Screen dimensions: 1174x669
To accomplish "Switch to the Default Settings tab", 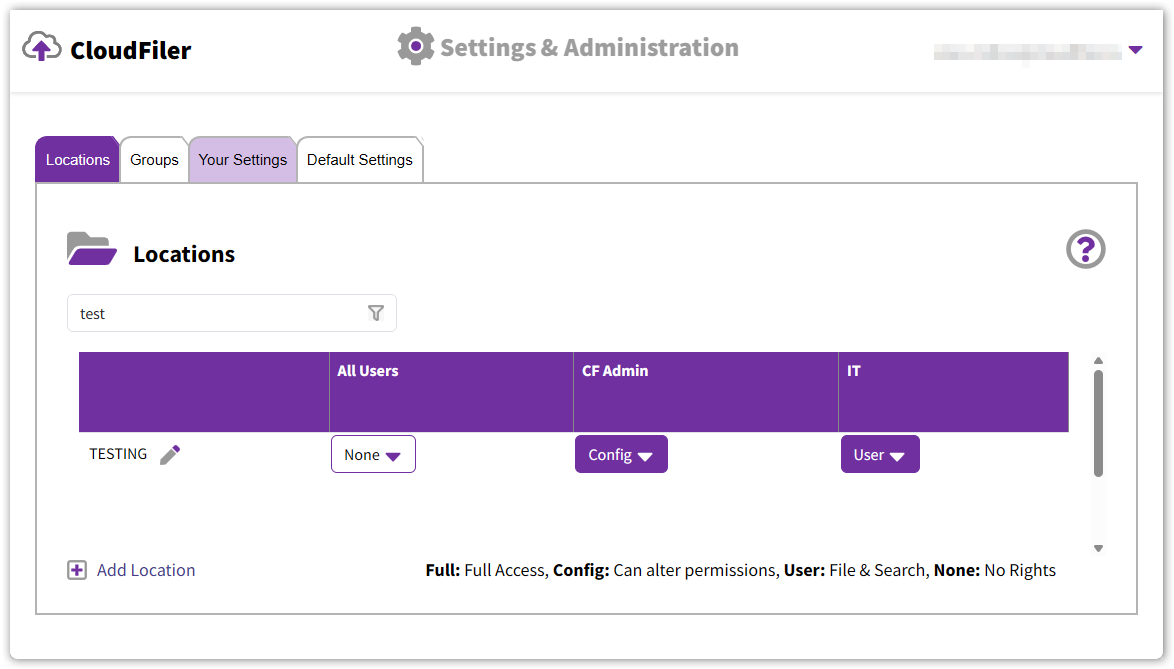I will click(359, 160).
